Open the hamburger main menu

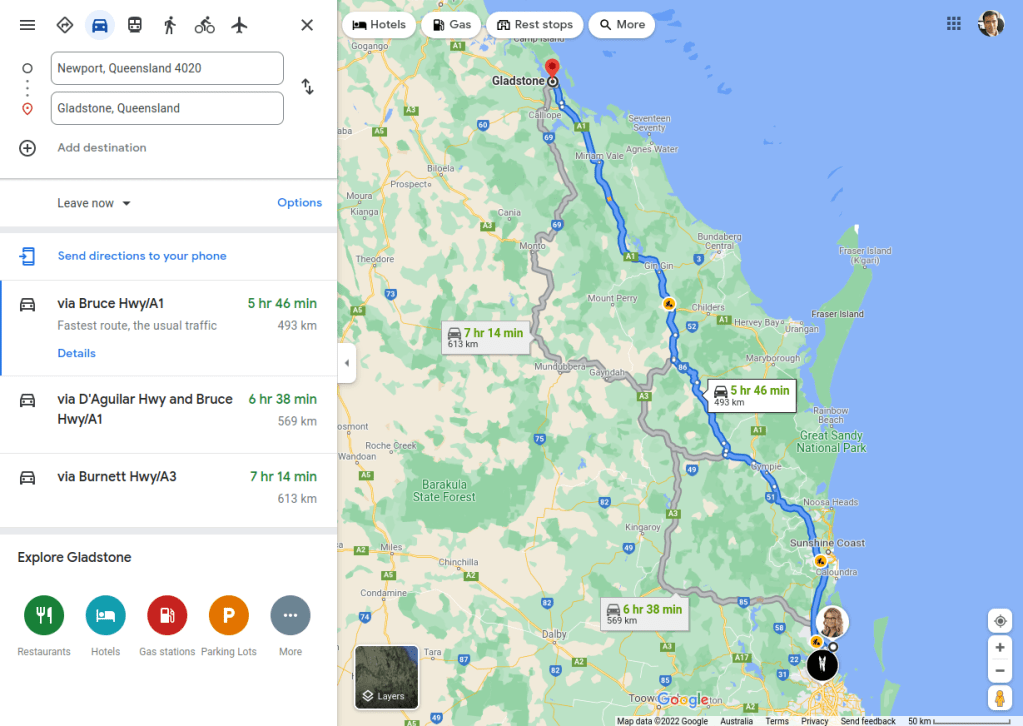(x=27, y=25)
